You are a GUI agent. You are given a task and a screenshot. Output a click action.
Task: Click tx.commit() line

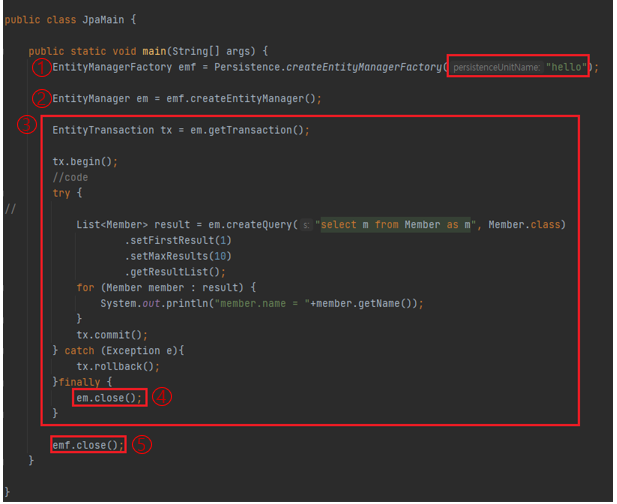tap(112, 335)
